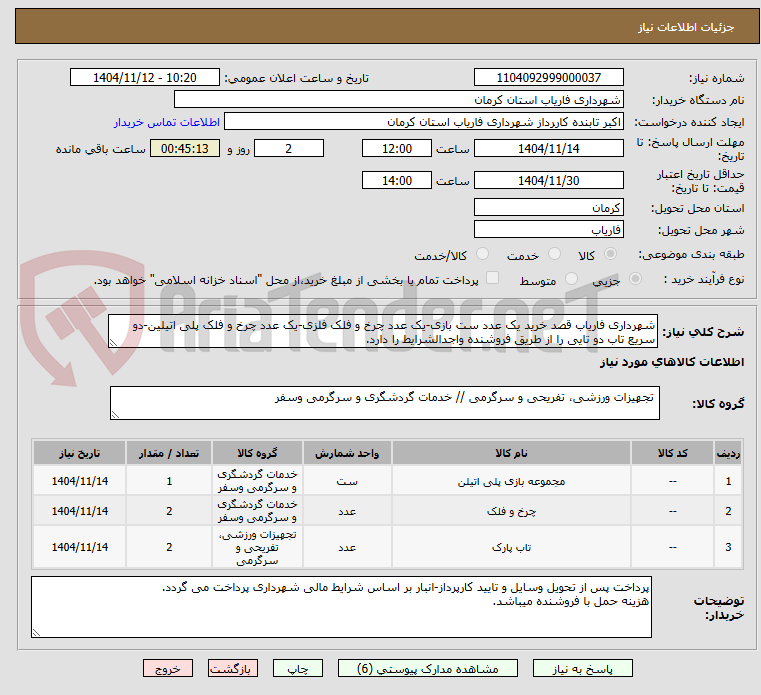
Task: Open مشاهده مدارک پیوستی (6) attachments
Action: pyautogui.click(x=428, y=668)
